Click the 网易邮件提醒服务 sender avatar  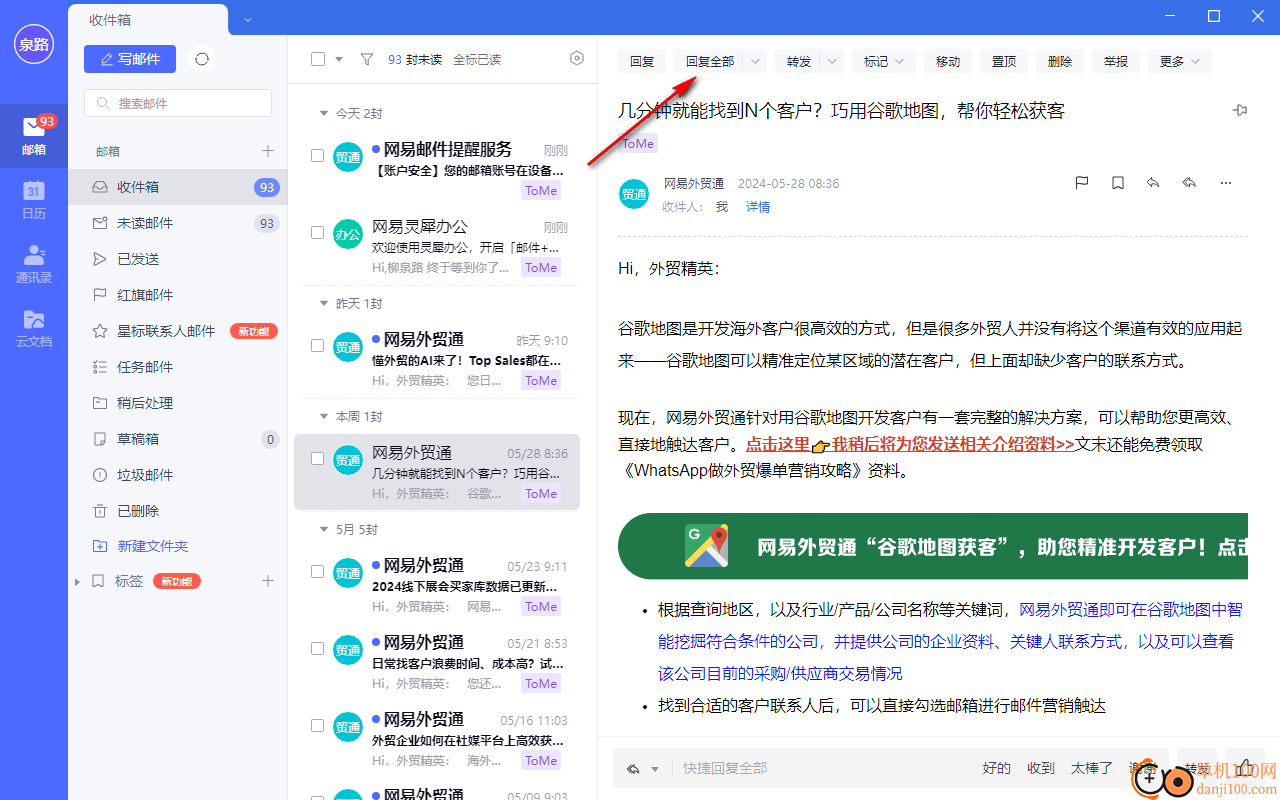(348, 156)
